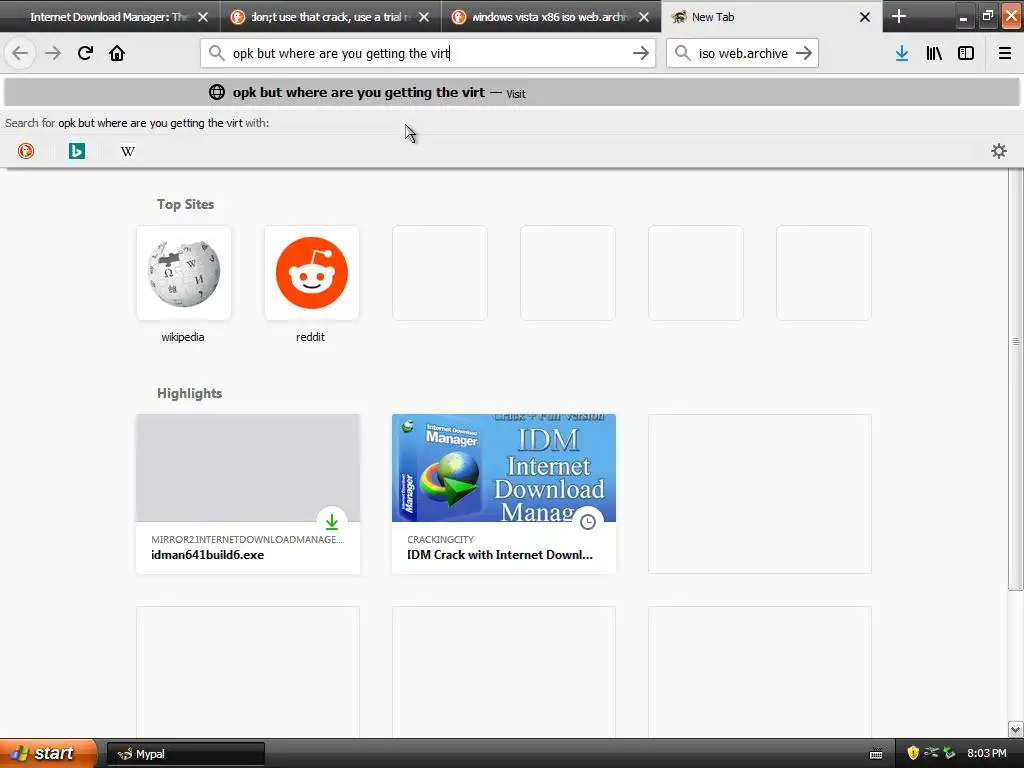Close the New Tab tab
The image size is (1024, 768).
(x=865, y=17)
